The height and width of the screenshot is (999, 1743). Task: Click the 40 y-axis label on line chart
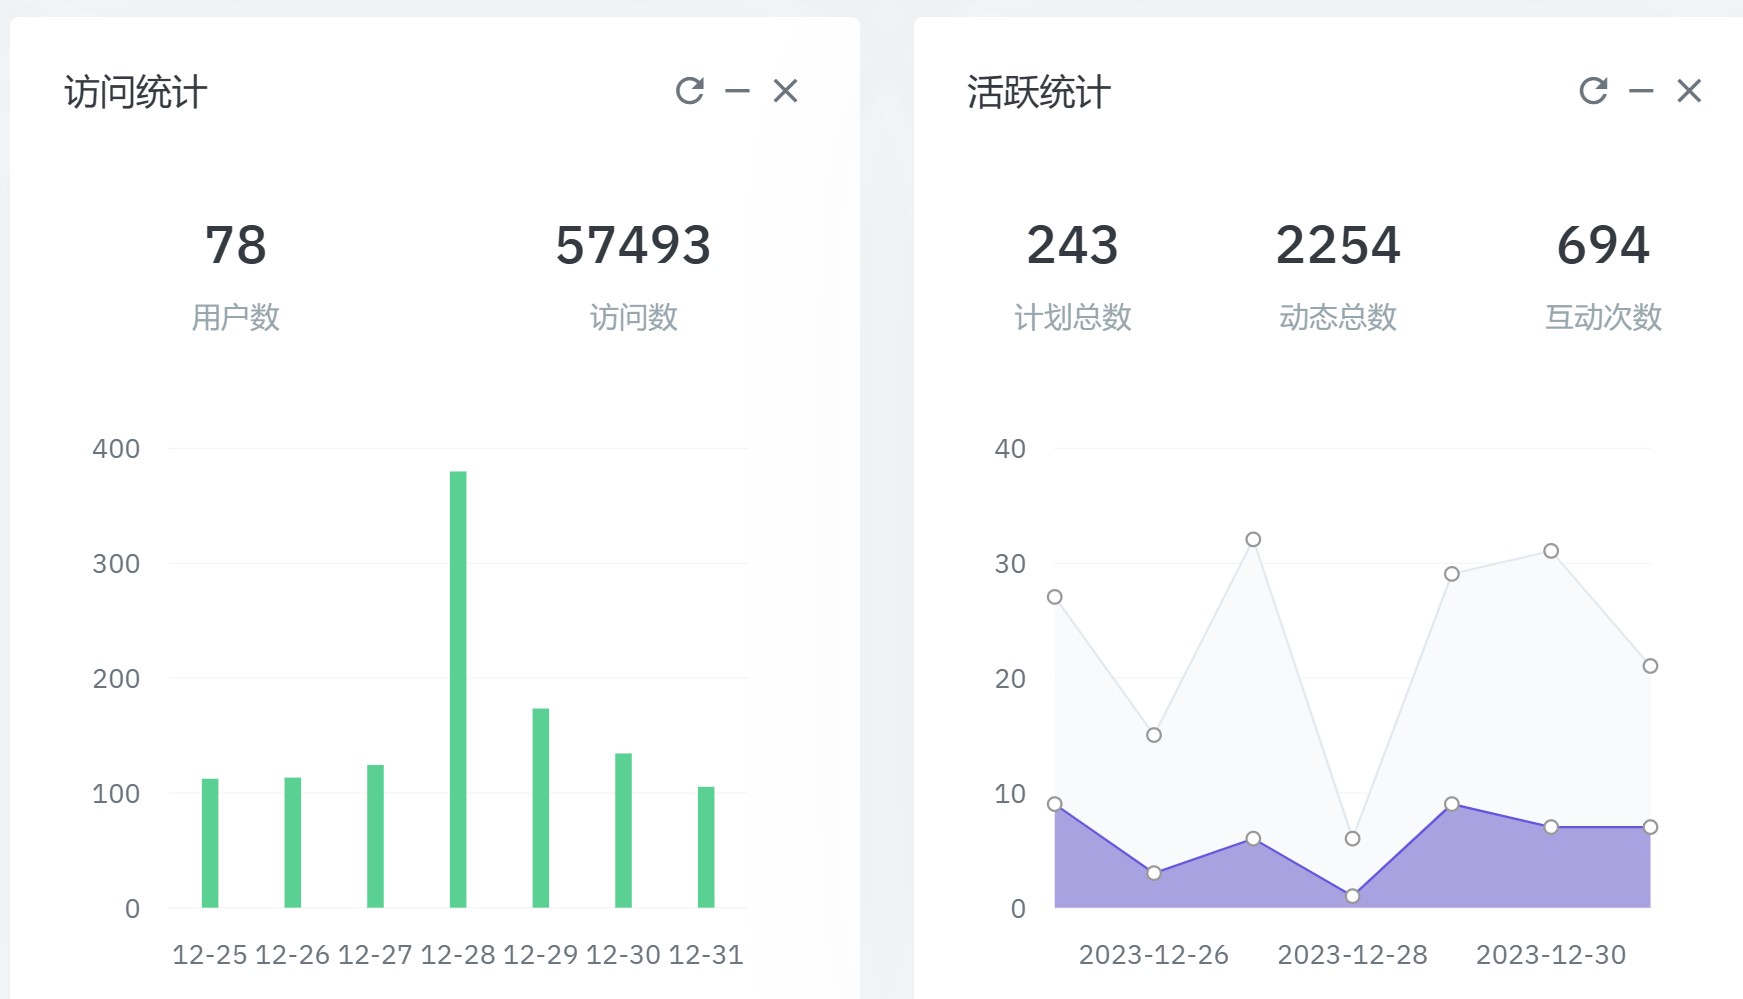[1010, 449]
